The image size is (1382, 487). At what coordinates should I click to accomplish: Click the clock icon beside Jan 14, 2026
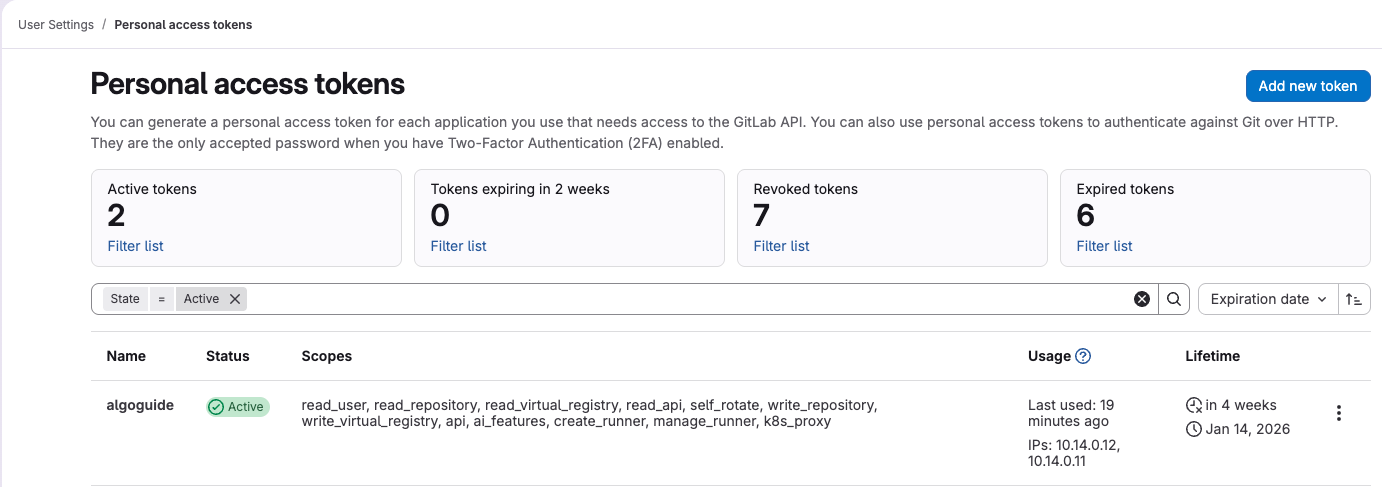[1193, 429]
